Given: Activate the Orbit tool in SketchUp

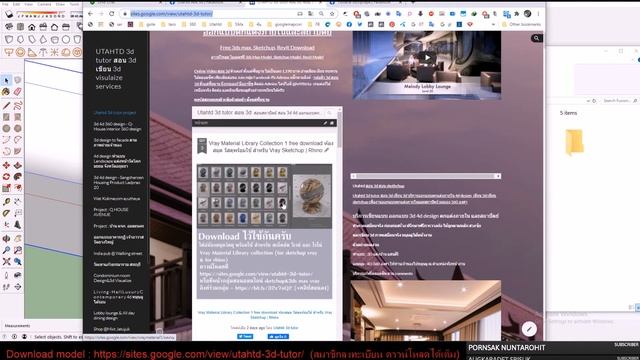Looking at the screenshot, I should [6, 238].
